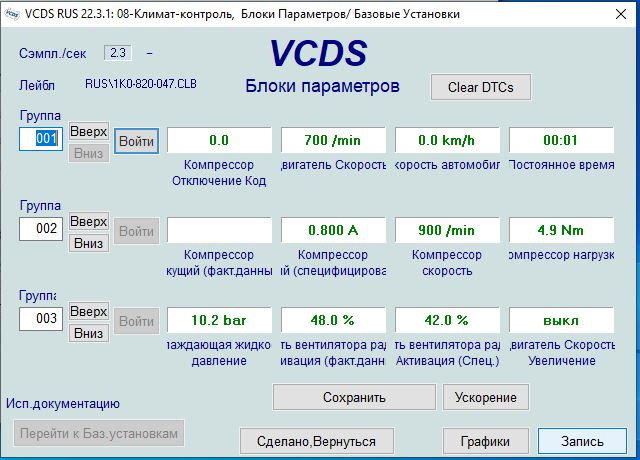The image size is (640, 460).
Task: Focus the Group 001 number field
Action: [41, 139]
